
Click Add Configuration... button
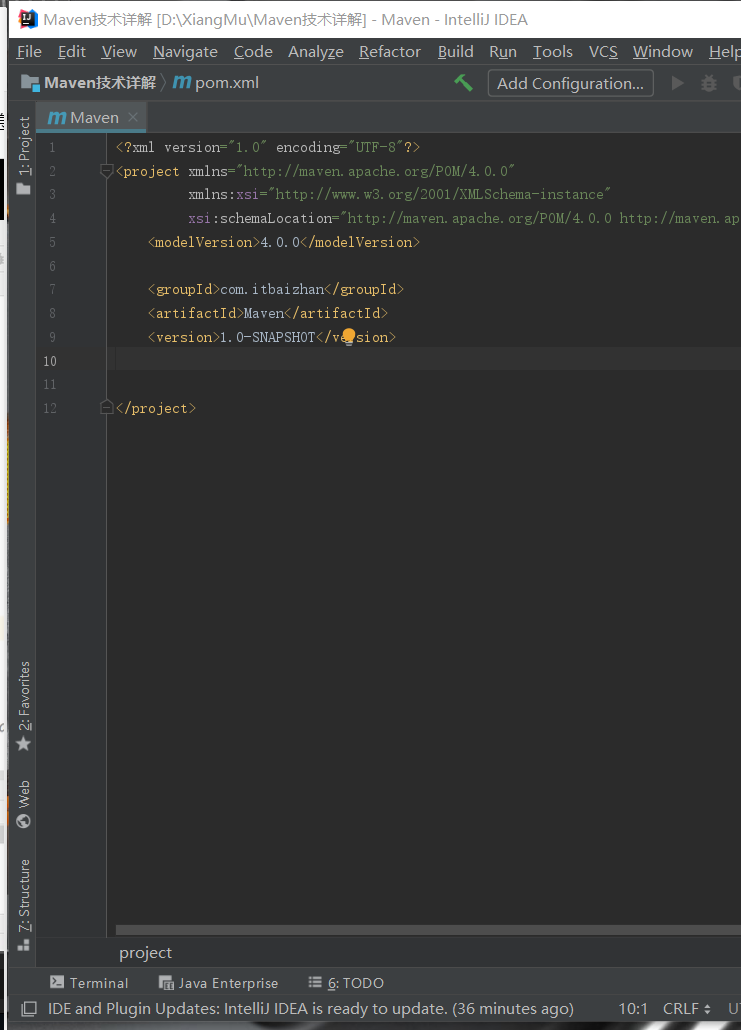point(570,83)
